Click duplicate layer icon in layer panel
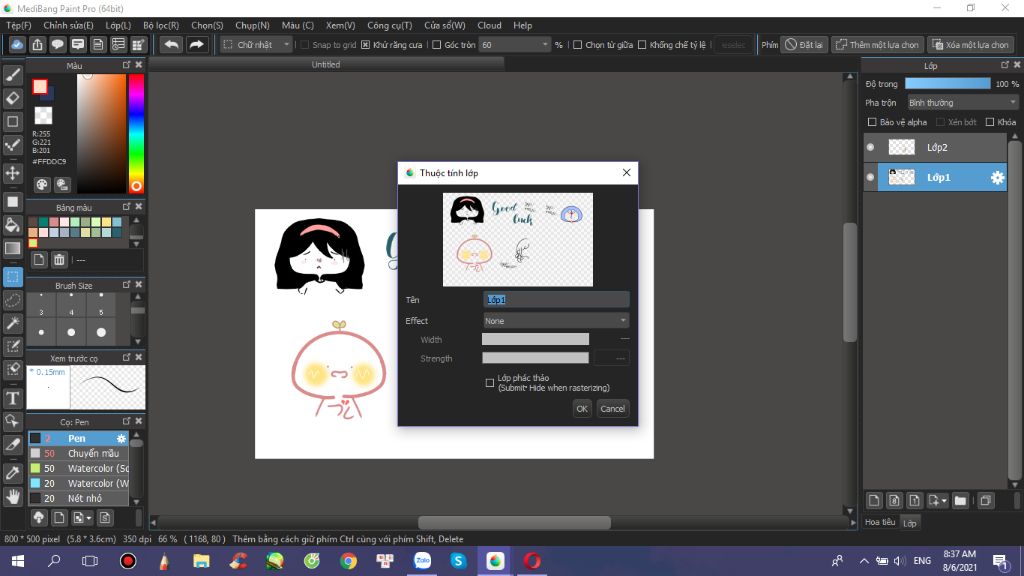Screen dimensions: 1024x576 click(x=985, y=501)
